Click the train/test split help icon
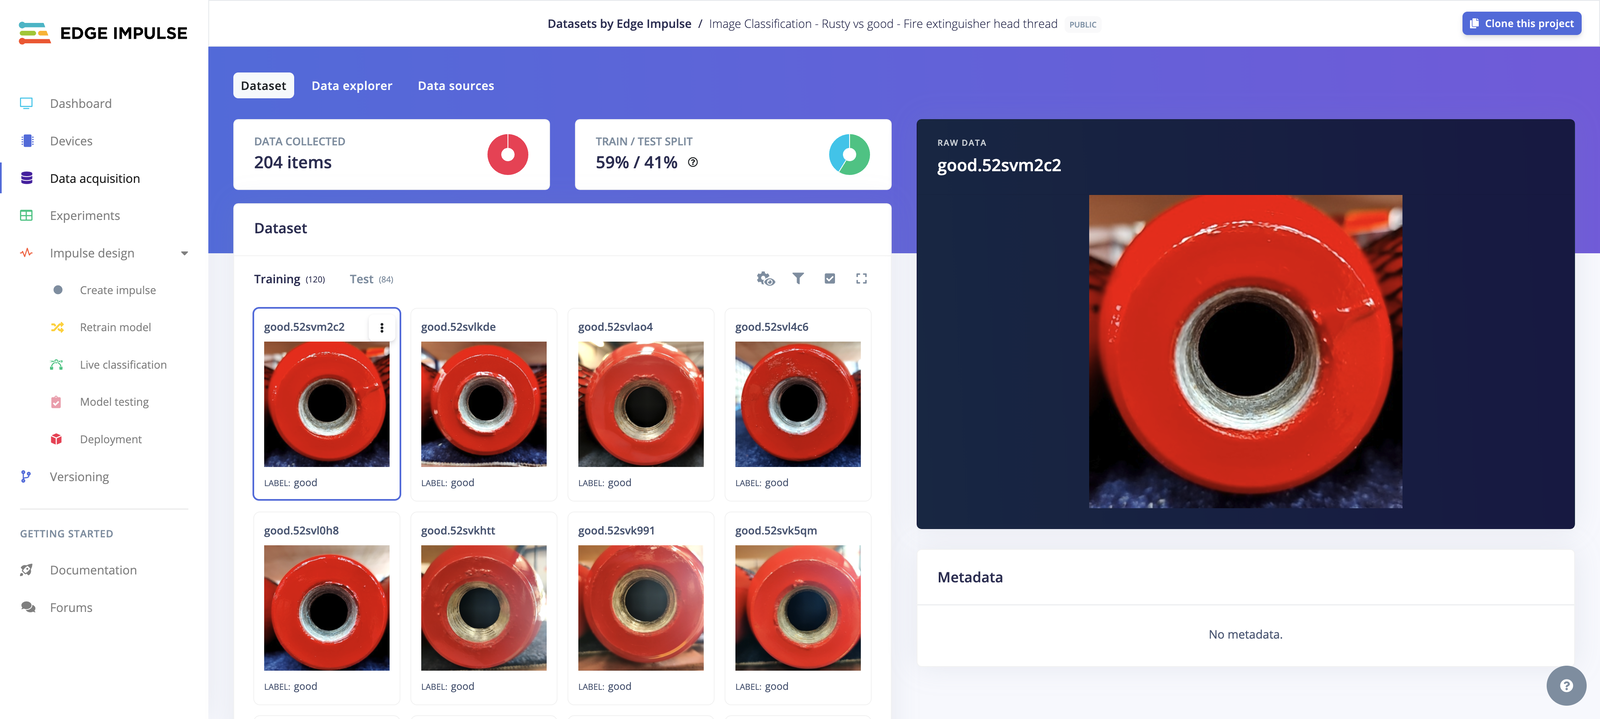The image size is (1600, 719). pos(693,162)
